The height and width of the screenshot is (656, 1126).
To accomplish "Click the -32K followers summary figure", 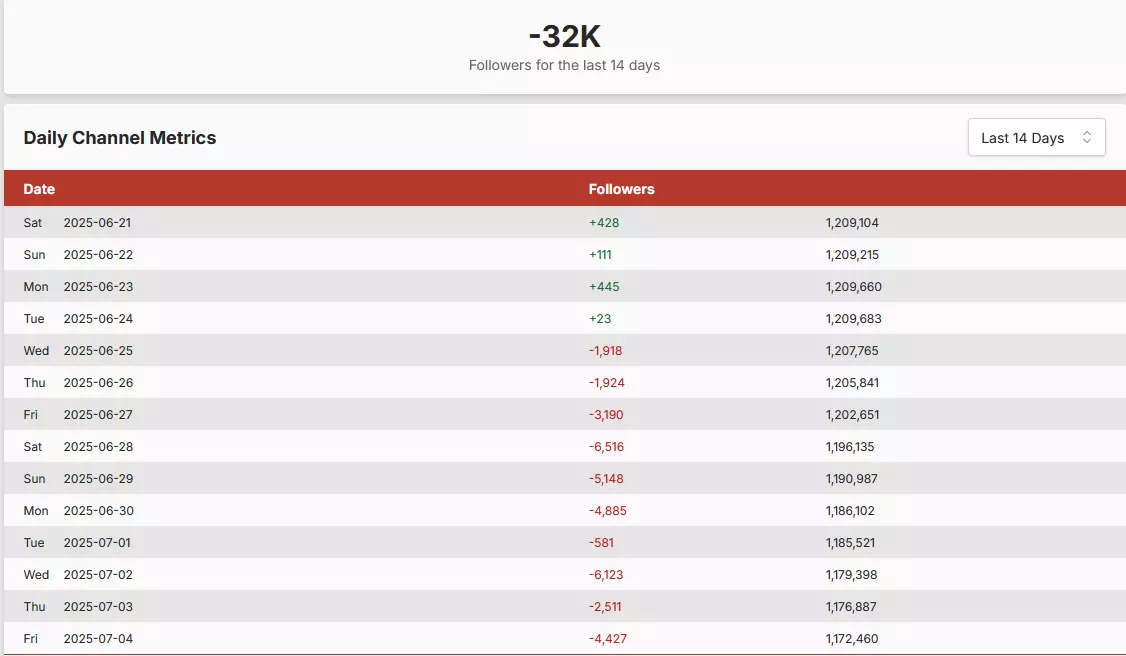I will (564, 36).
